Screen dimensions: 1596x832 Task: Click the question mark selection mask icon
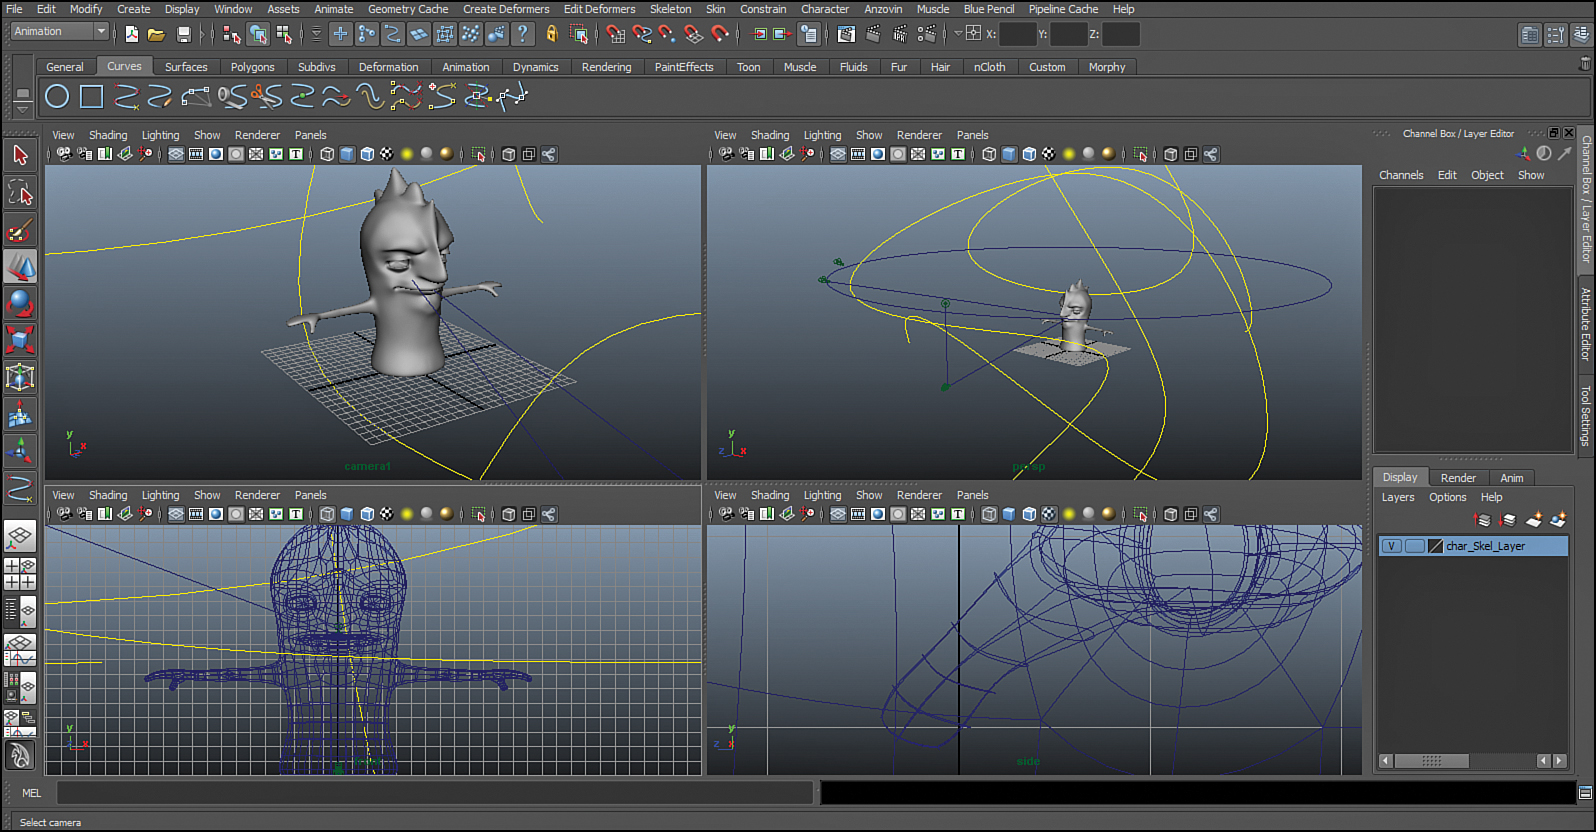point(522,34)
